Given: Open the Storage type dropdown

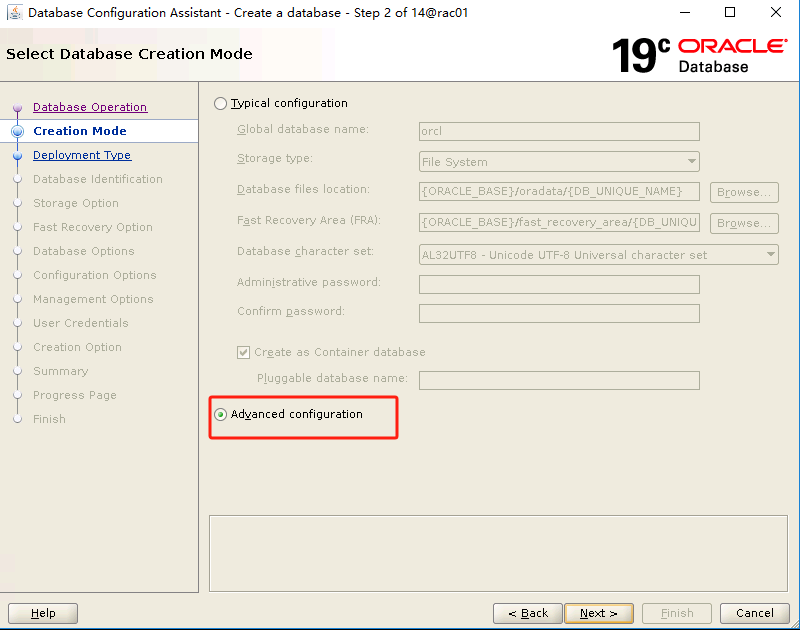Looking at the screenshot, I should [x=559, y=162].
